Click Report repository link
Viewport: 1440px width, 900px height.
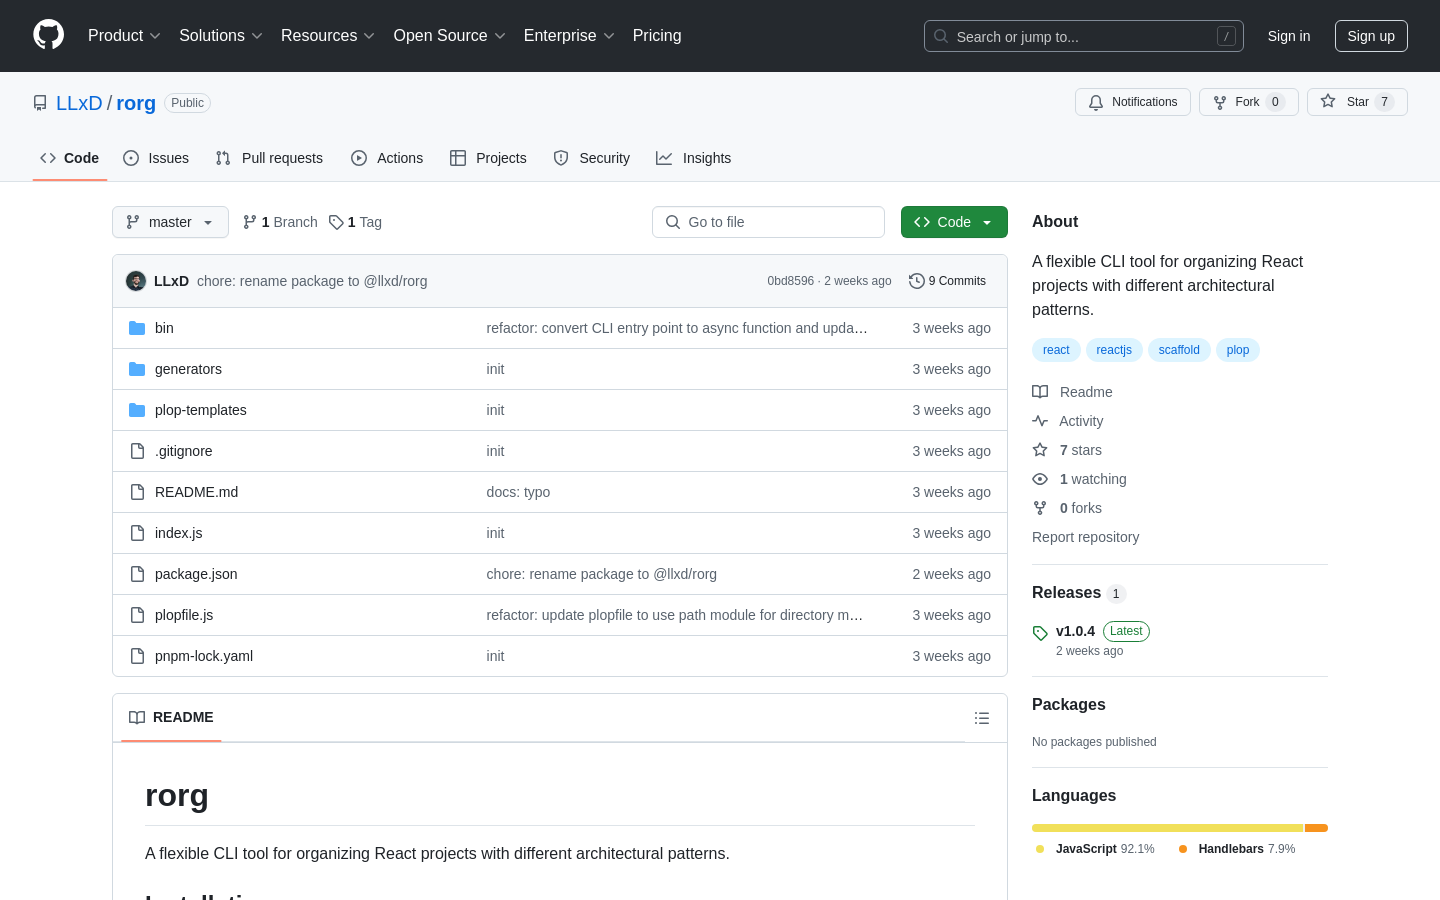point(1085,537)
